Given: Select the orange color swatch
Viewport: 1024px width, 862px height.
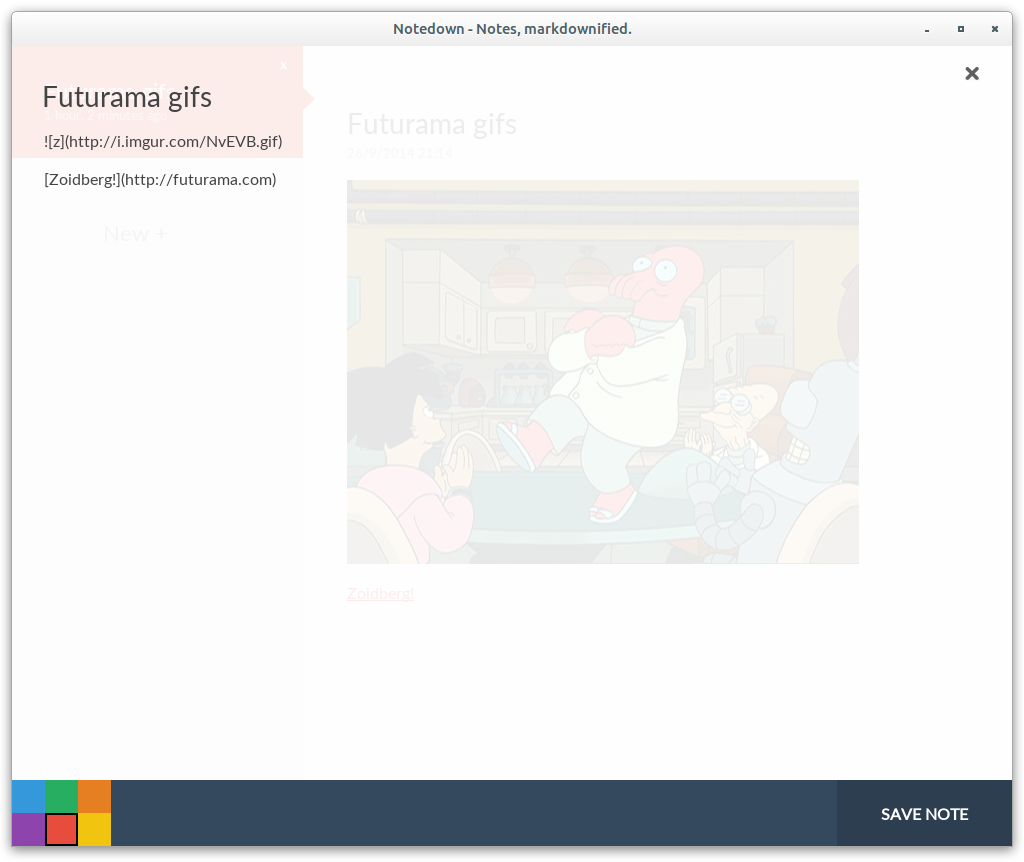Looking at the screenshot, I should pyautogui.click(x=95, y=796).
